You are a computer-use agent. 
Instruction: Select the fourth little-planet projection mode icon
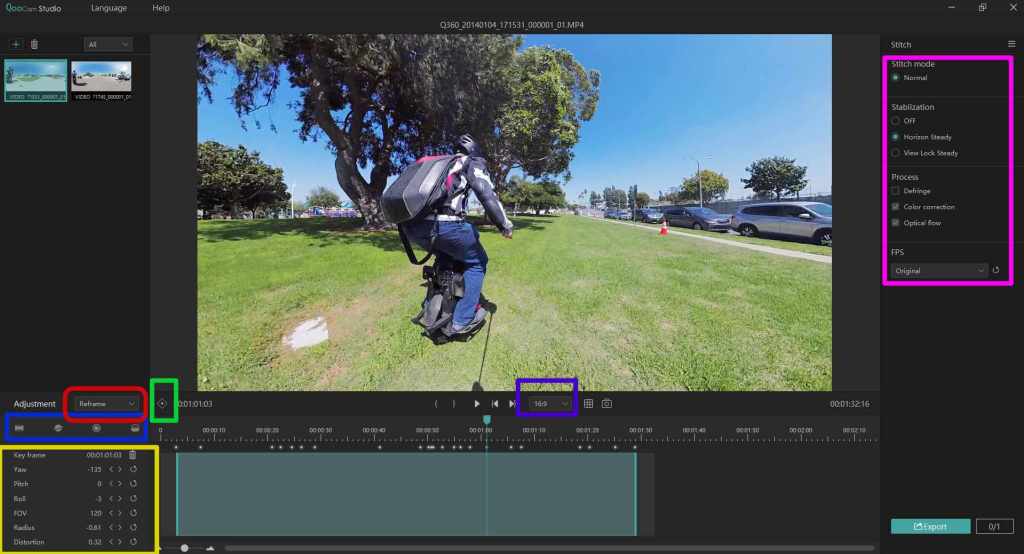coord(135,428)
